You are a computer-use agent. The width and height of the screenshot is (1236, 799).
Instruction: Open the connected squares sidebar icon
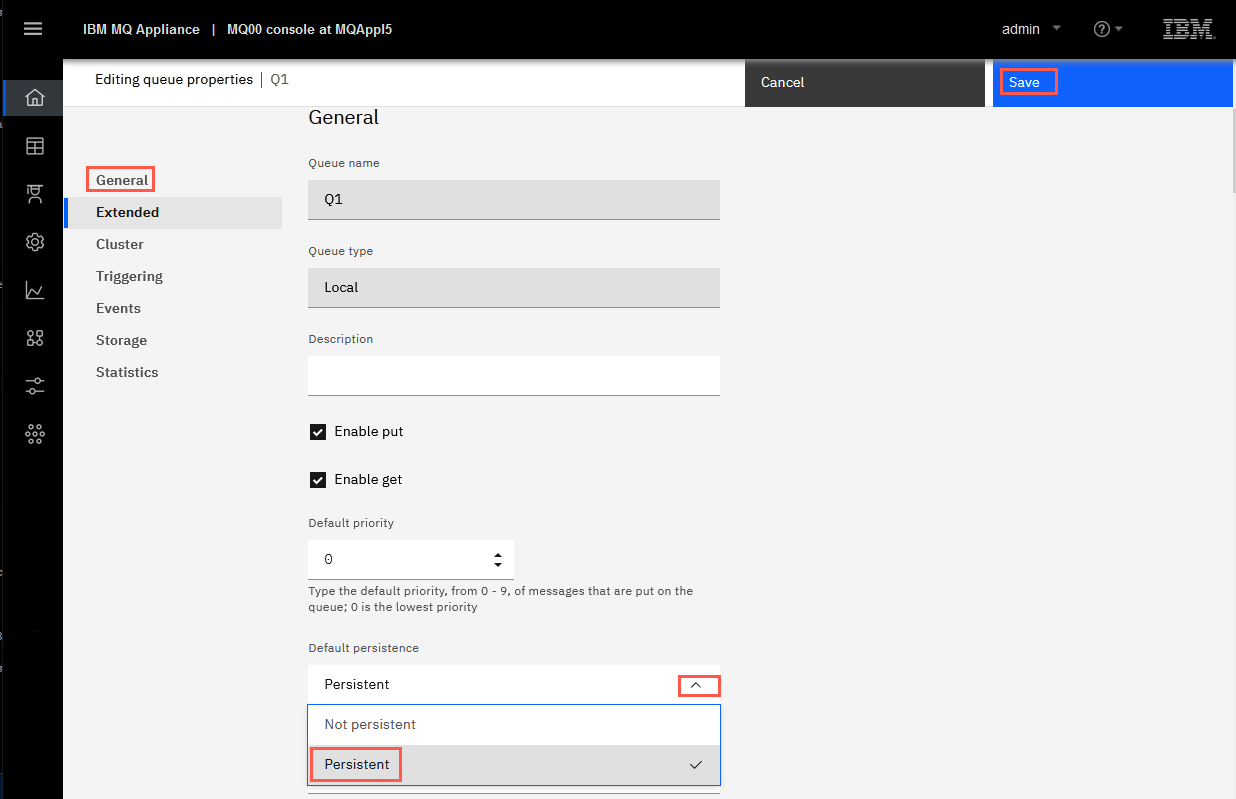[x=35, y=338]
